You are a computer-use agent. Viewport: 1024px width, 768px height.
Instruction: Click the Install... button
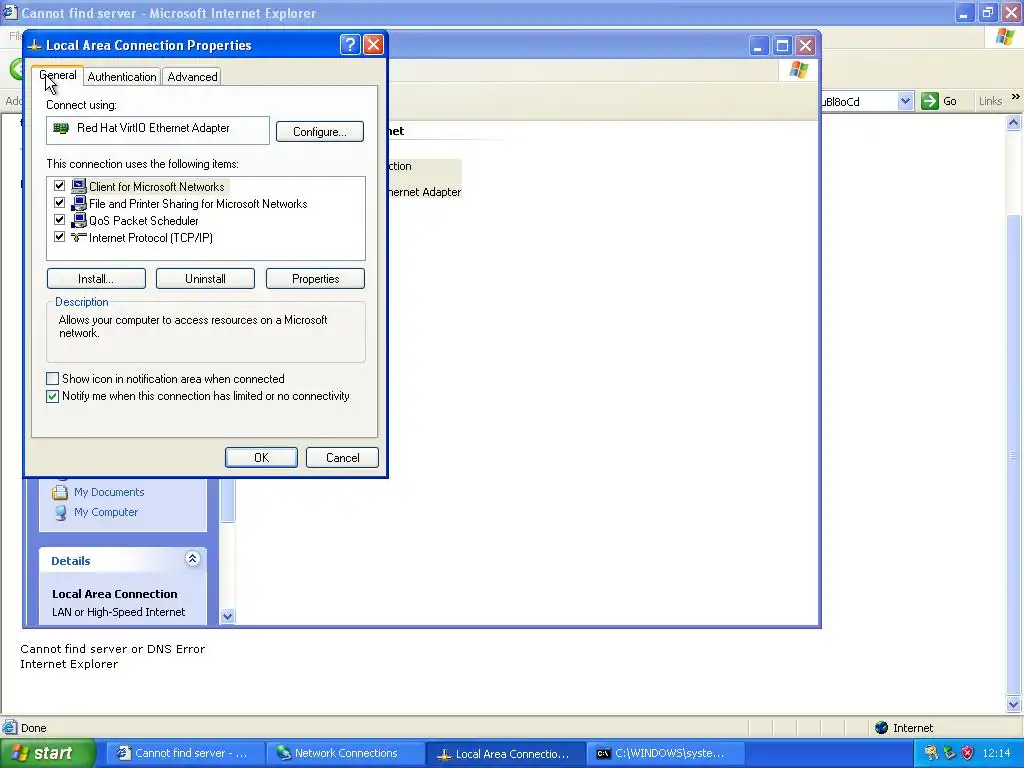[x=96, y=279]
